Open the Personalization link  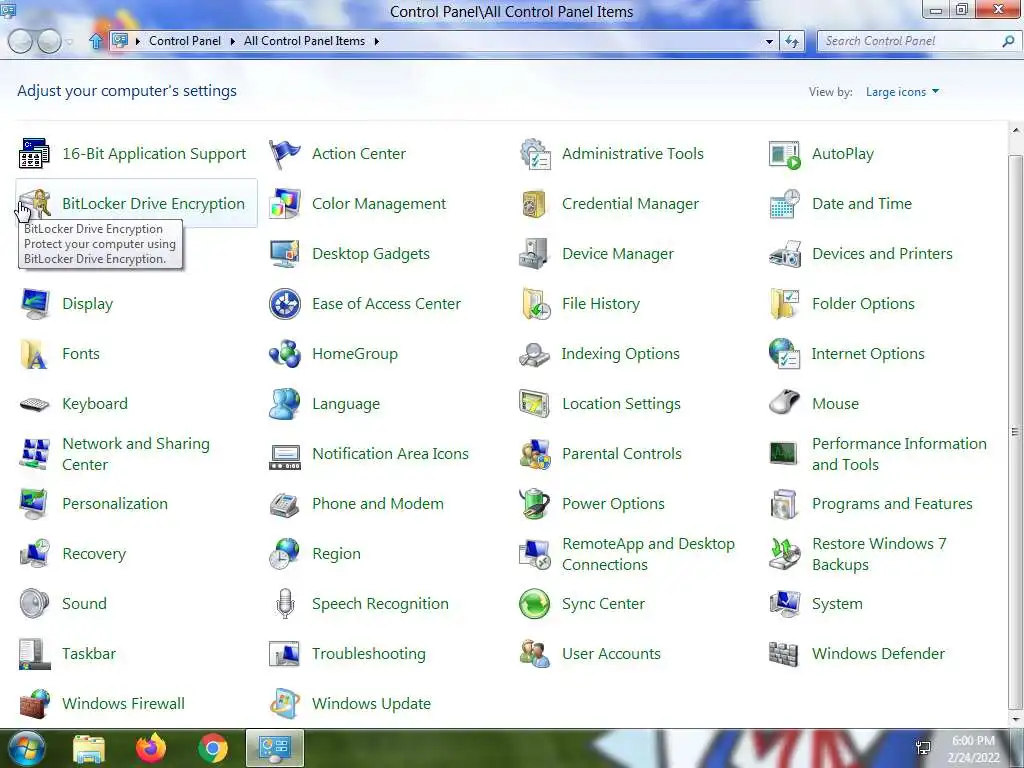coord(115,504)
